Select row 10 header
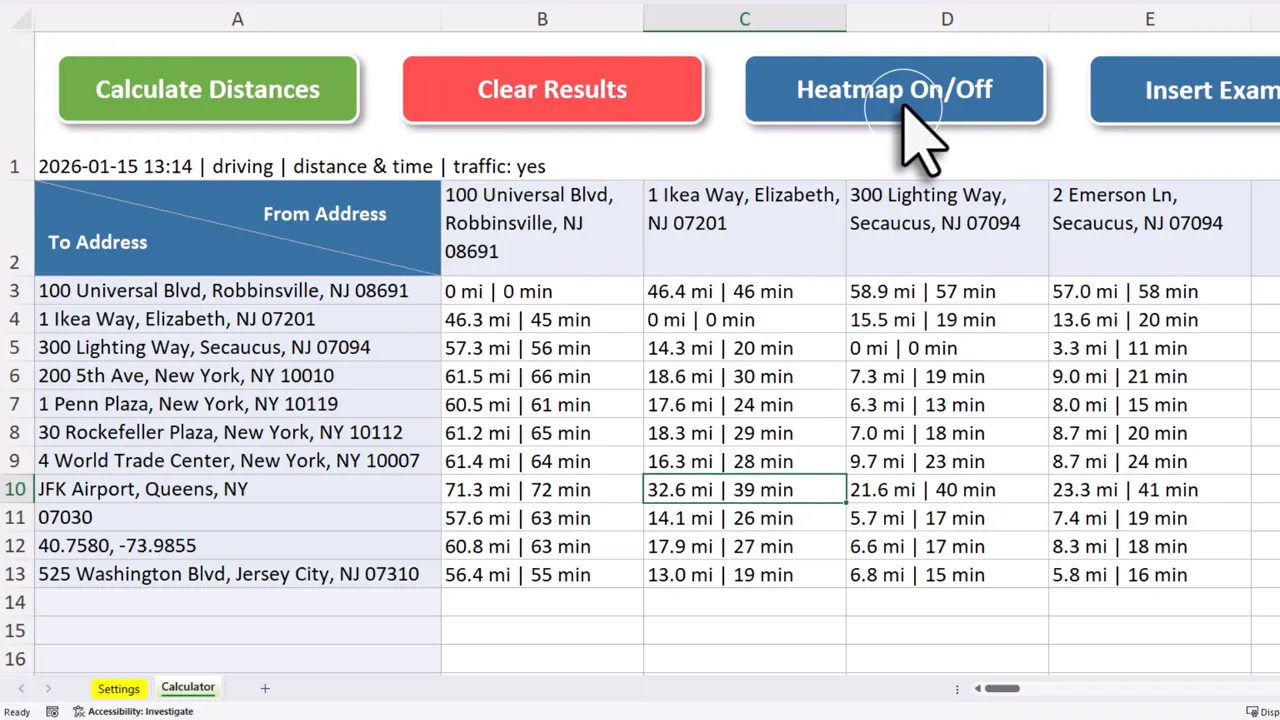This screenshot has height=720, width=1280. point(16,489)
